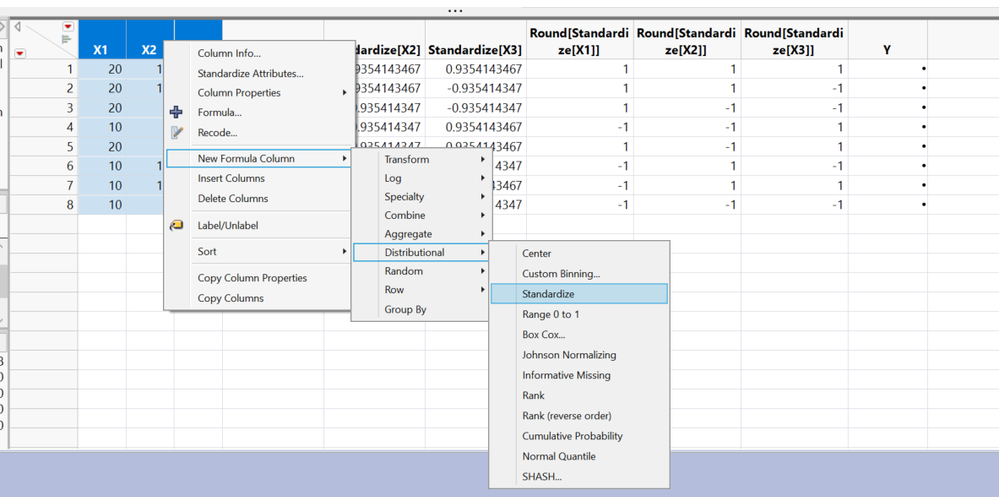The width and height of the screenshot is (999, 497).
Task: Select Delete Columns
Action: point(233,198)
